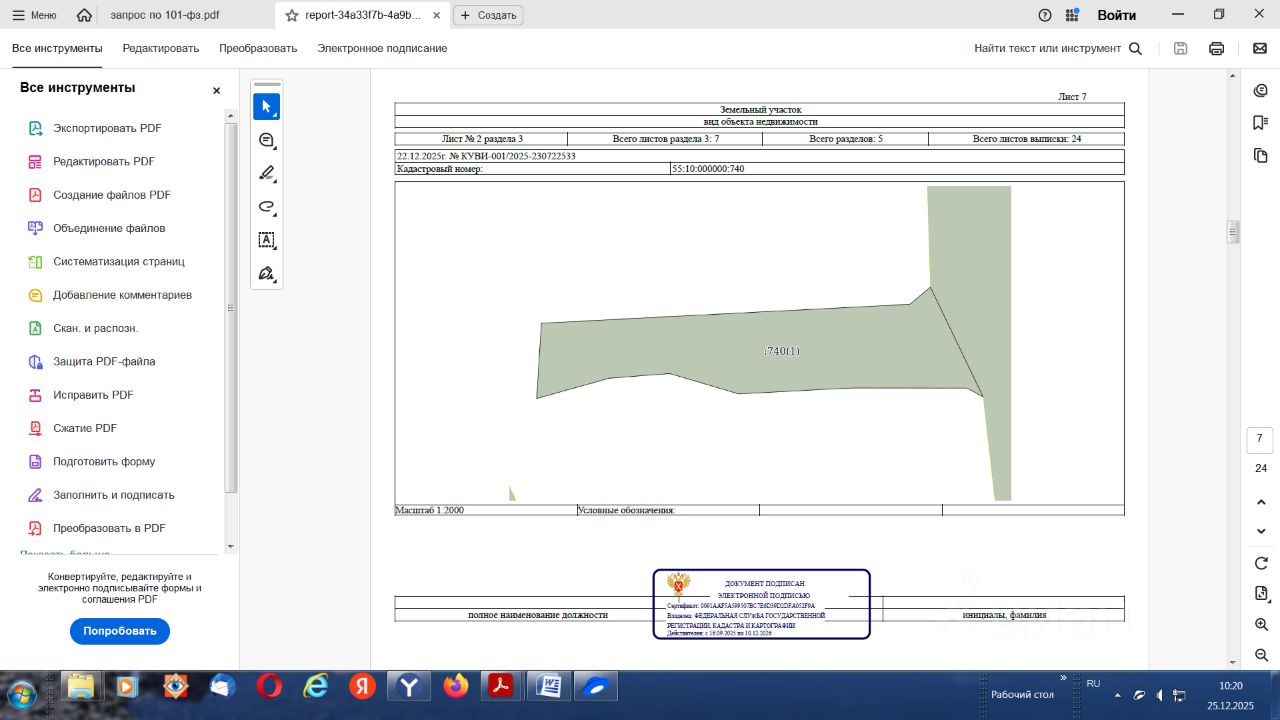Open the Электронное подписание tab
The image size is (1280, 720).
[382, 48]
